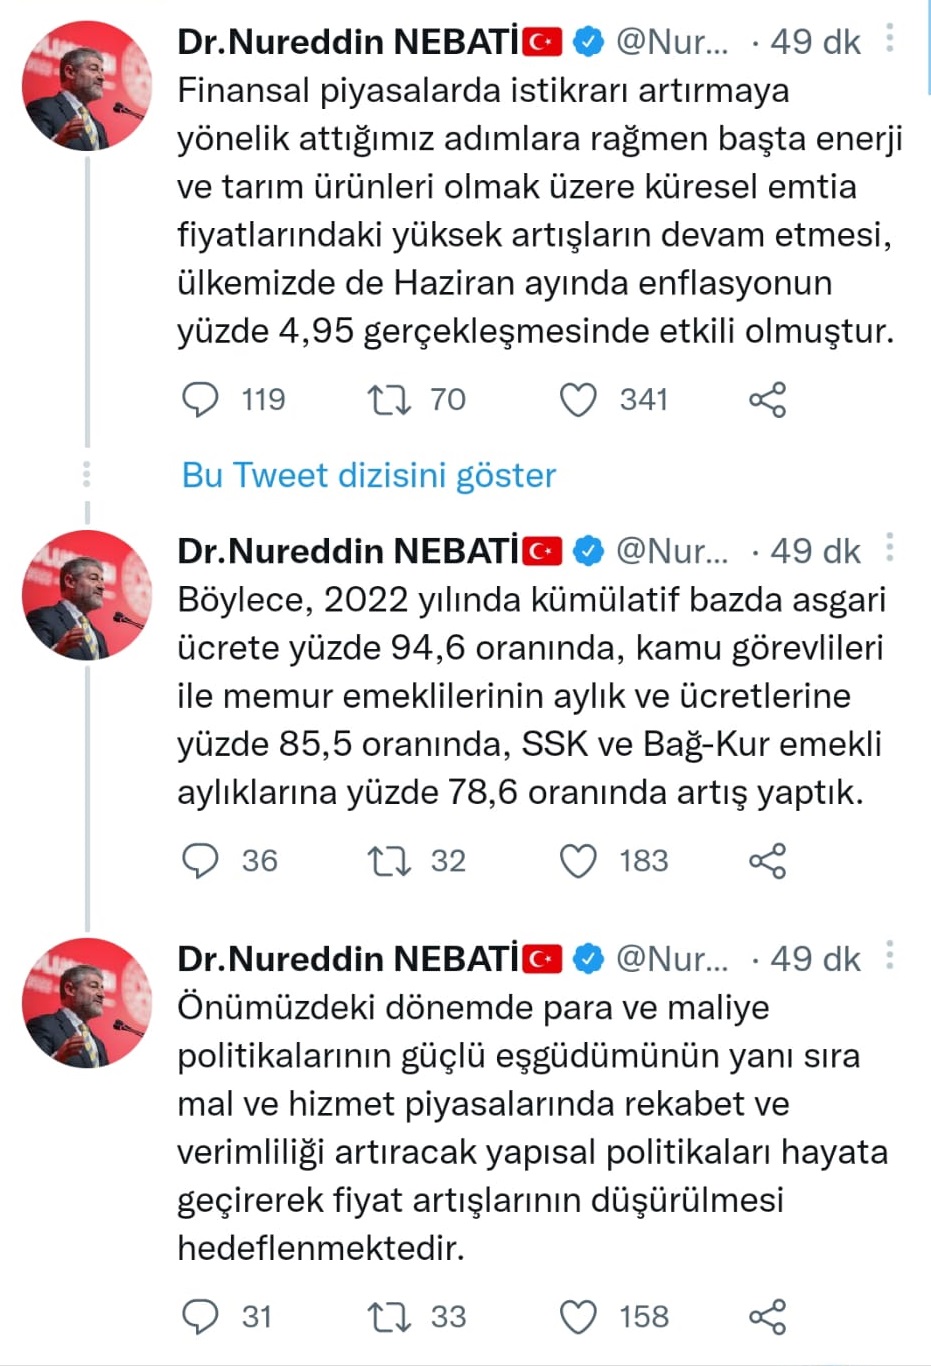Retweet the tweet with 33 retweets

click(388, 1317)
